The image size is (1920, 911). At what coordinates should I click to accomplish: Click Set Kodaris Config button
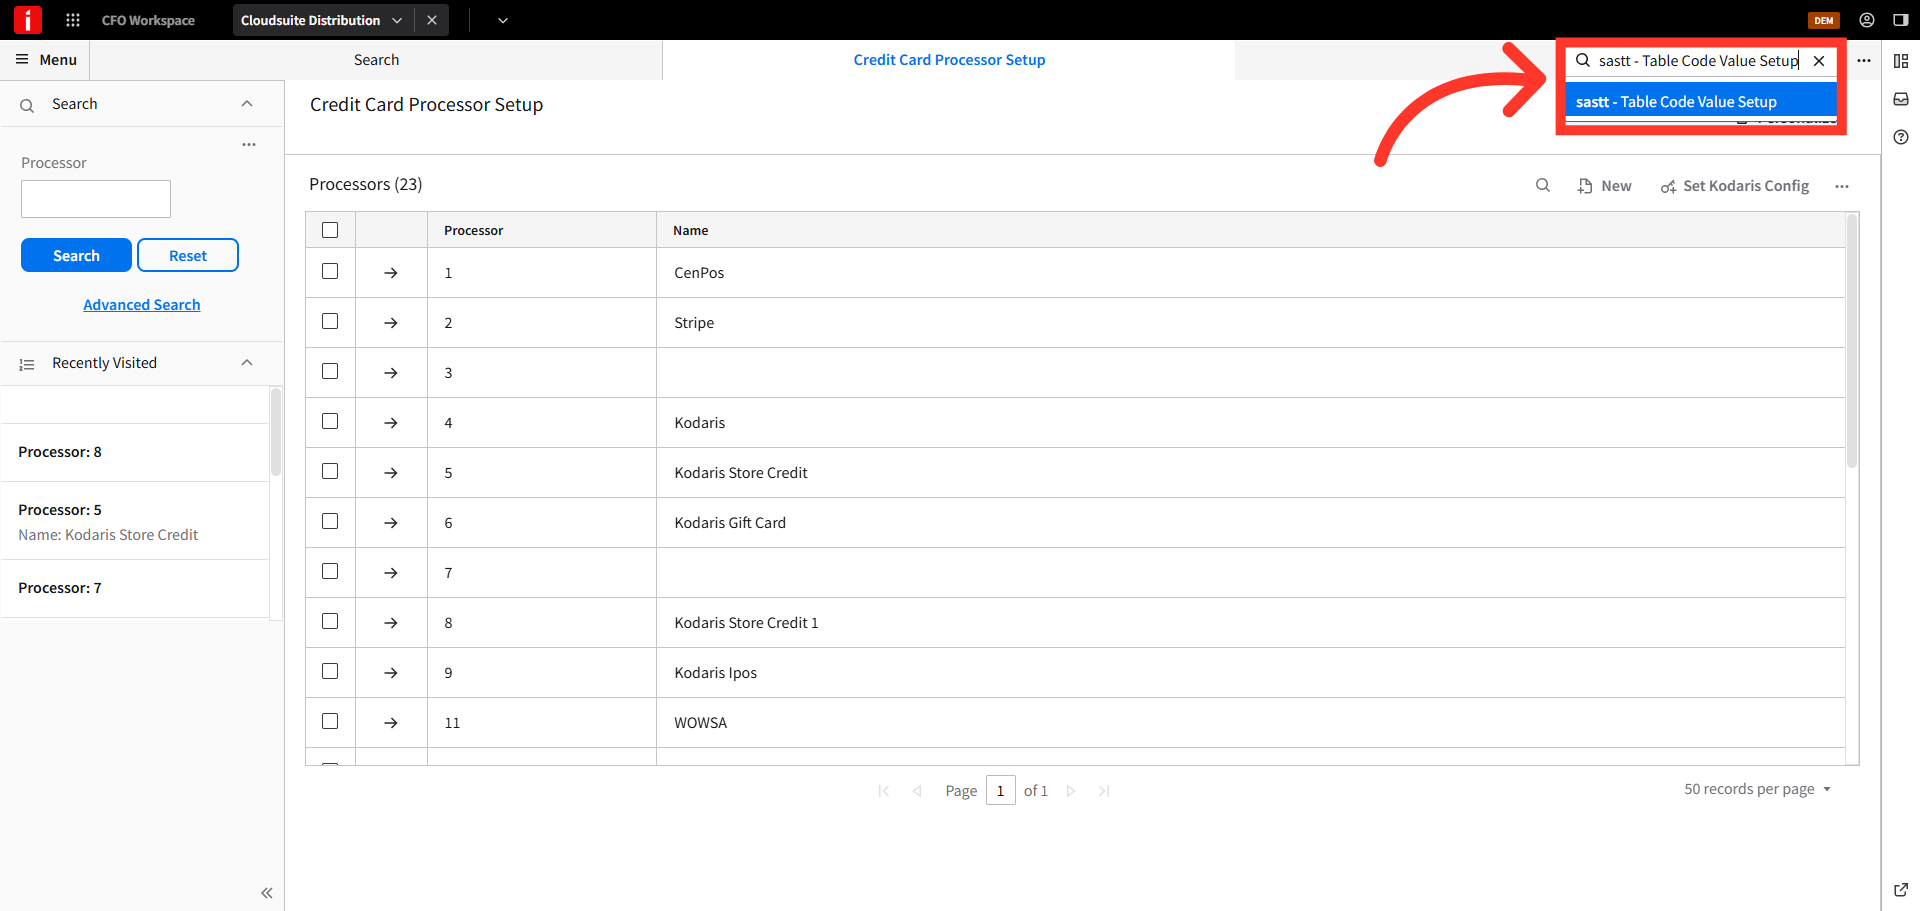point(1735,186)
